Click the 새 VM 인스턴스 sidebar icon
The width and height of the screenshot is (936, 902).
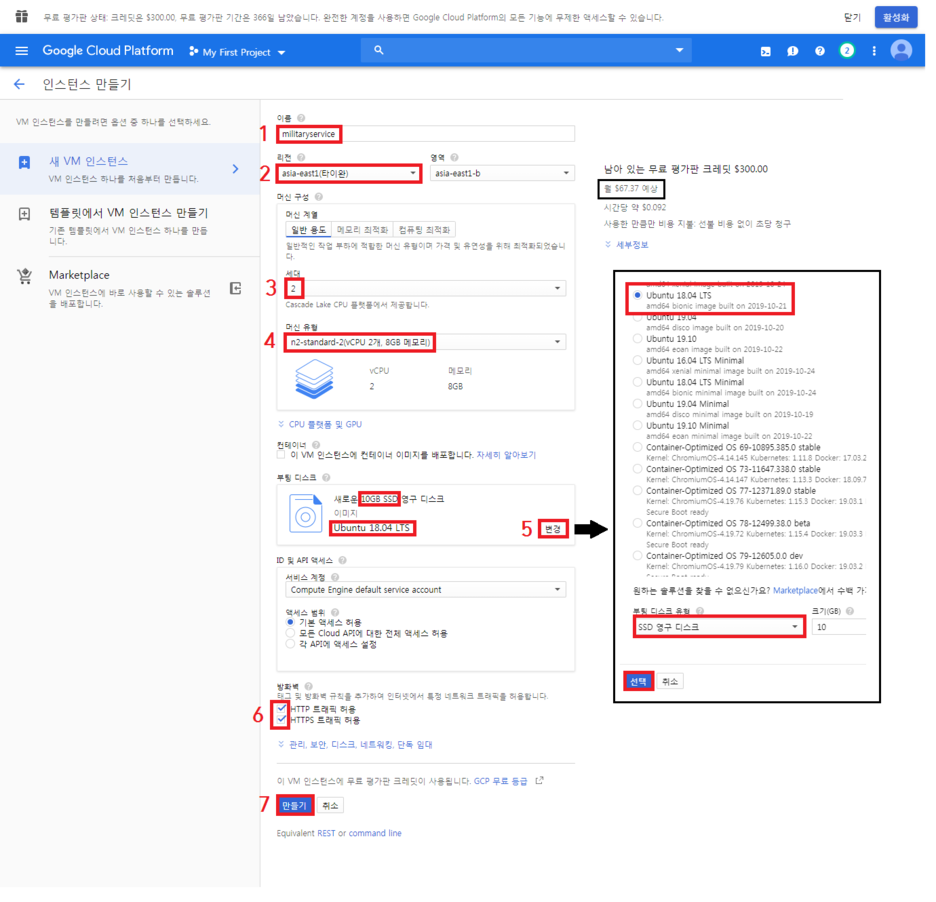[24, 164]
